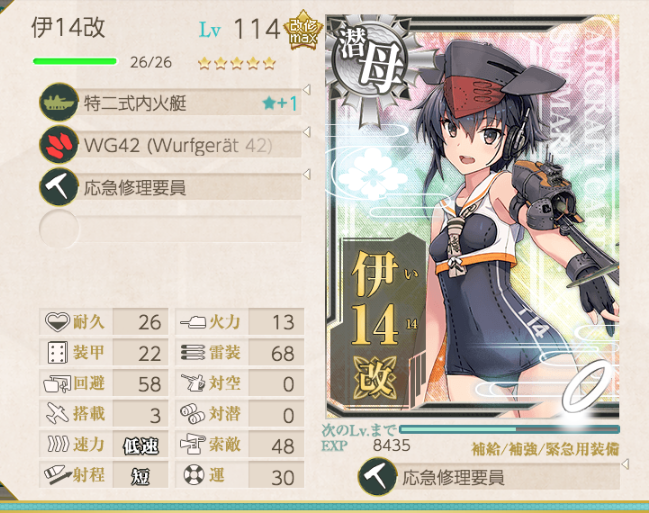Click the red rocket icon for WG42
Viewport: 649px width, 513px height.
59,145
